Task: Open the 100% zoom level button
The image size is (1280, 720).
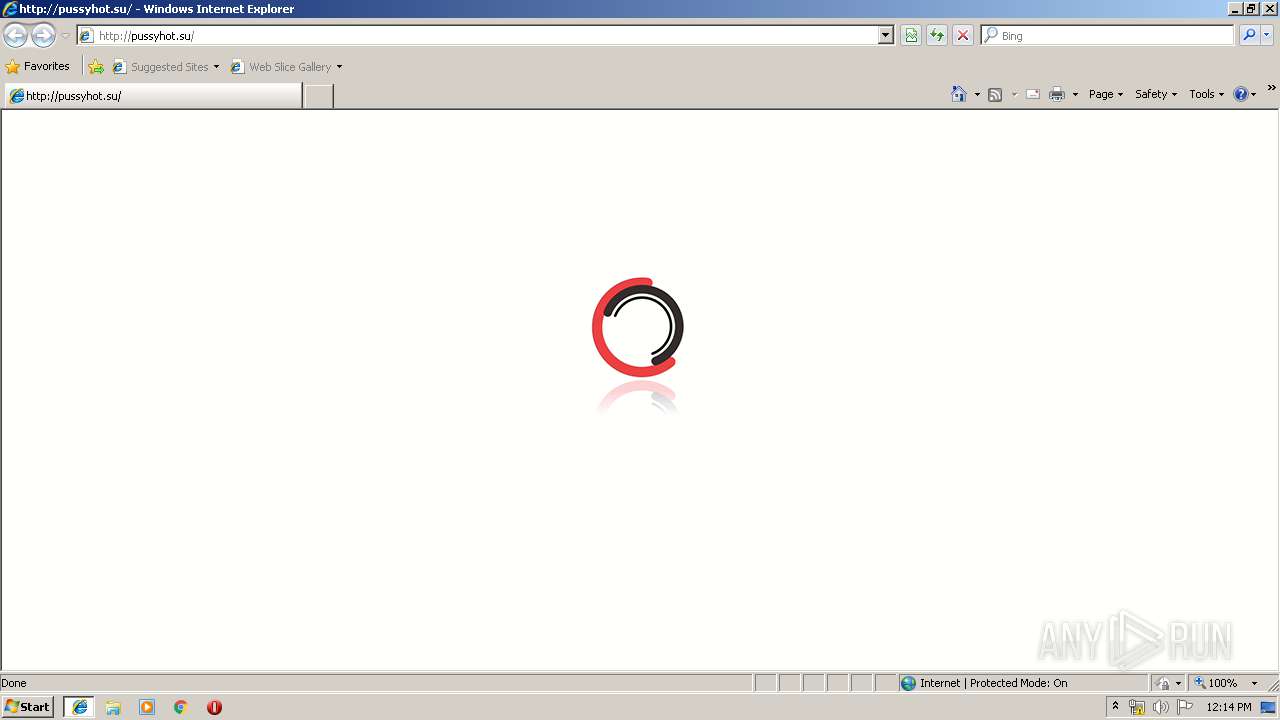Action: (x=1217, y=683)
